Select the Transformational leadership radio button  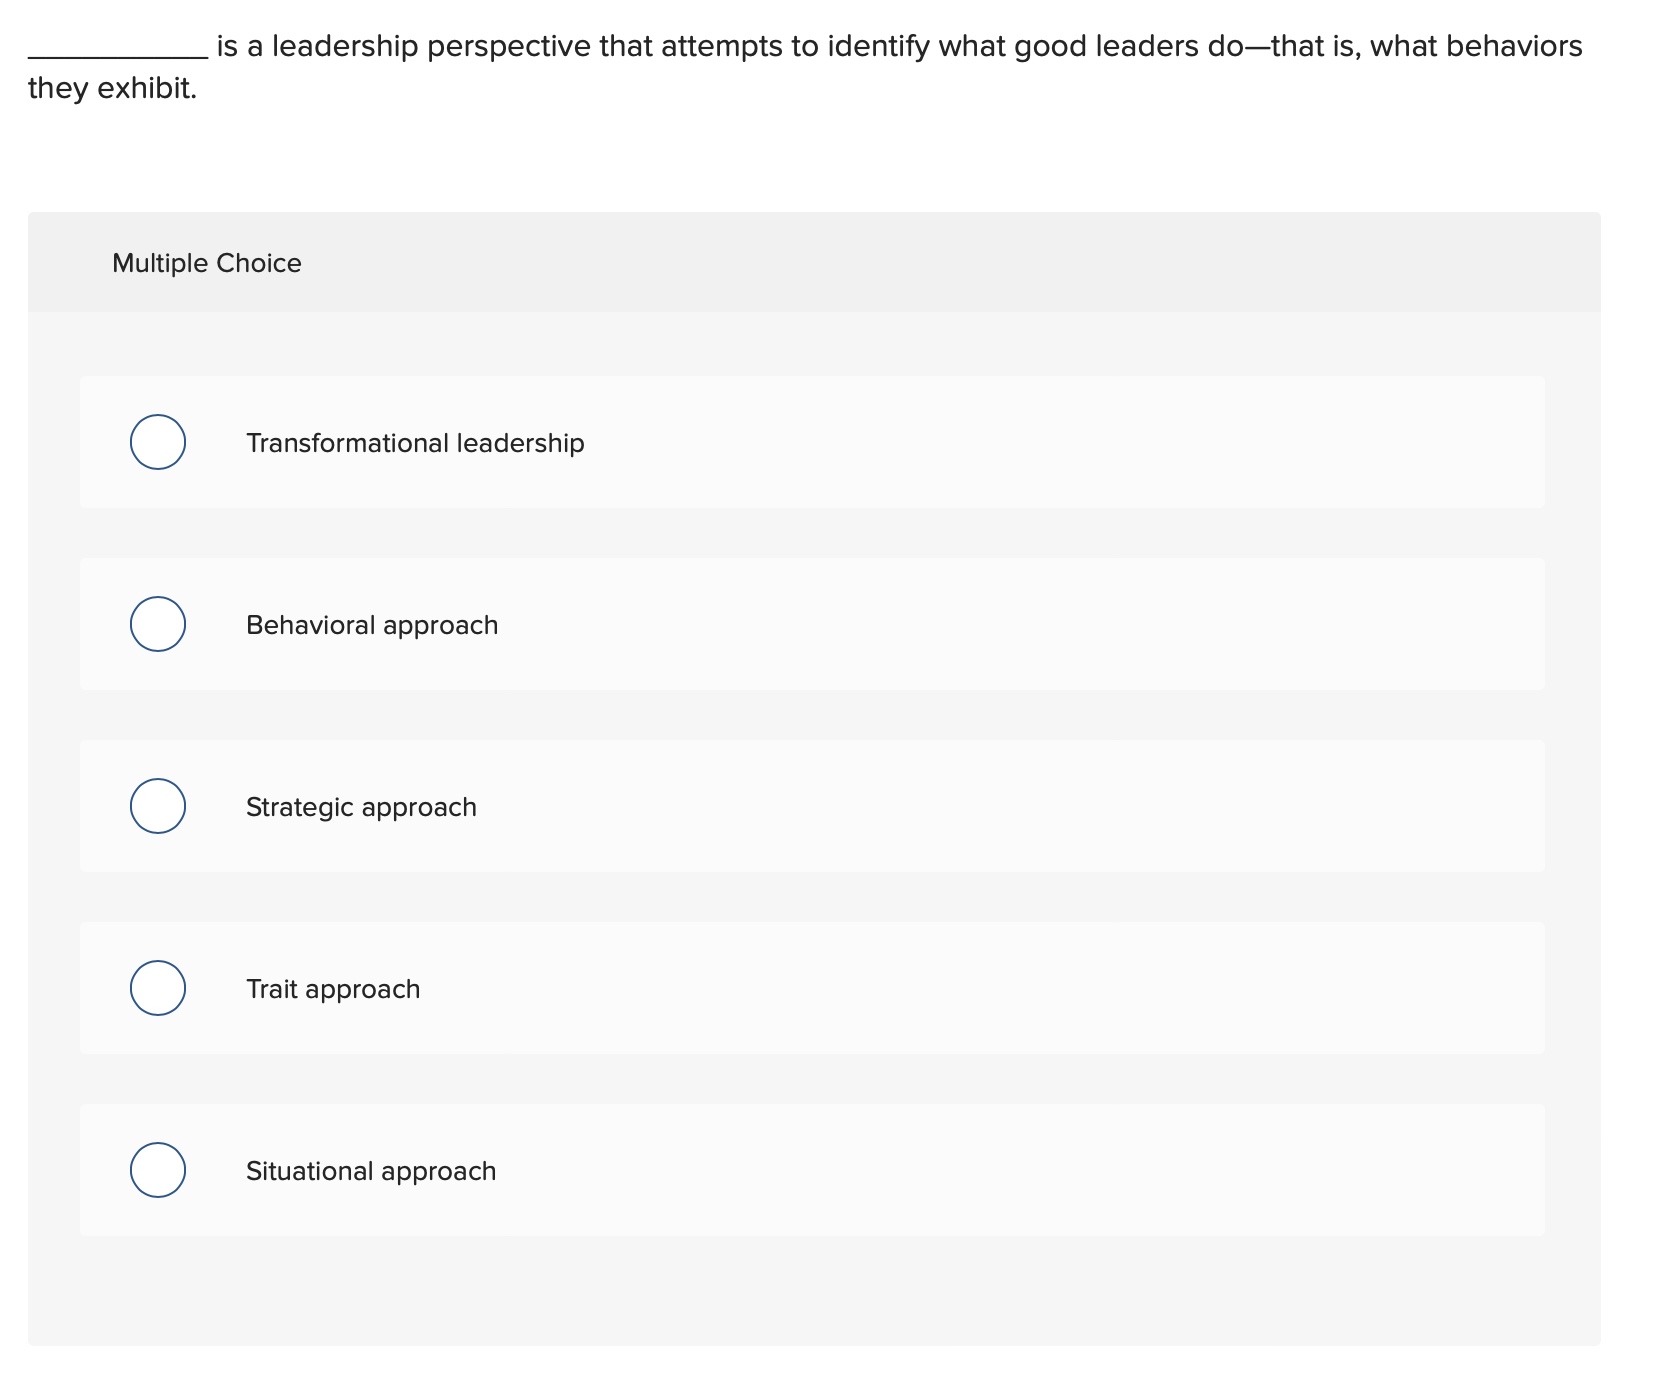coord(158,442)
